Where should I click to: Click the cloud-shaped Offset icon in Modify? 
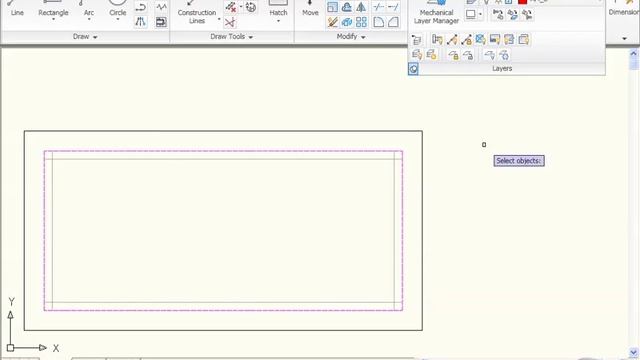click(x=347, y=7)
